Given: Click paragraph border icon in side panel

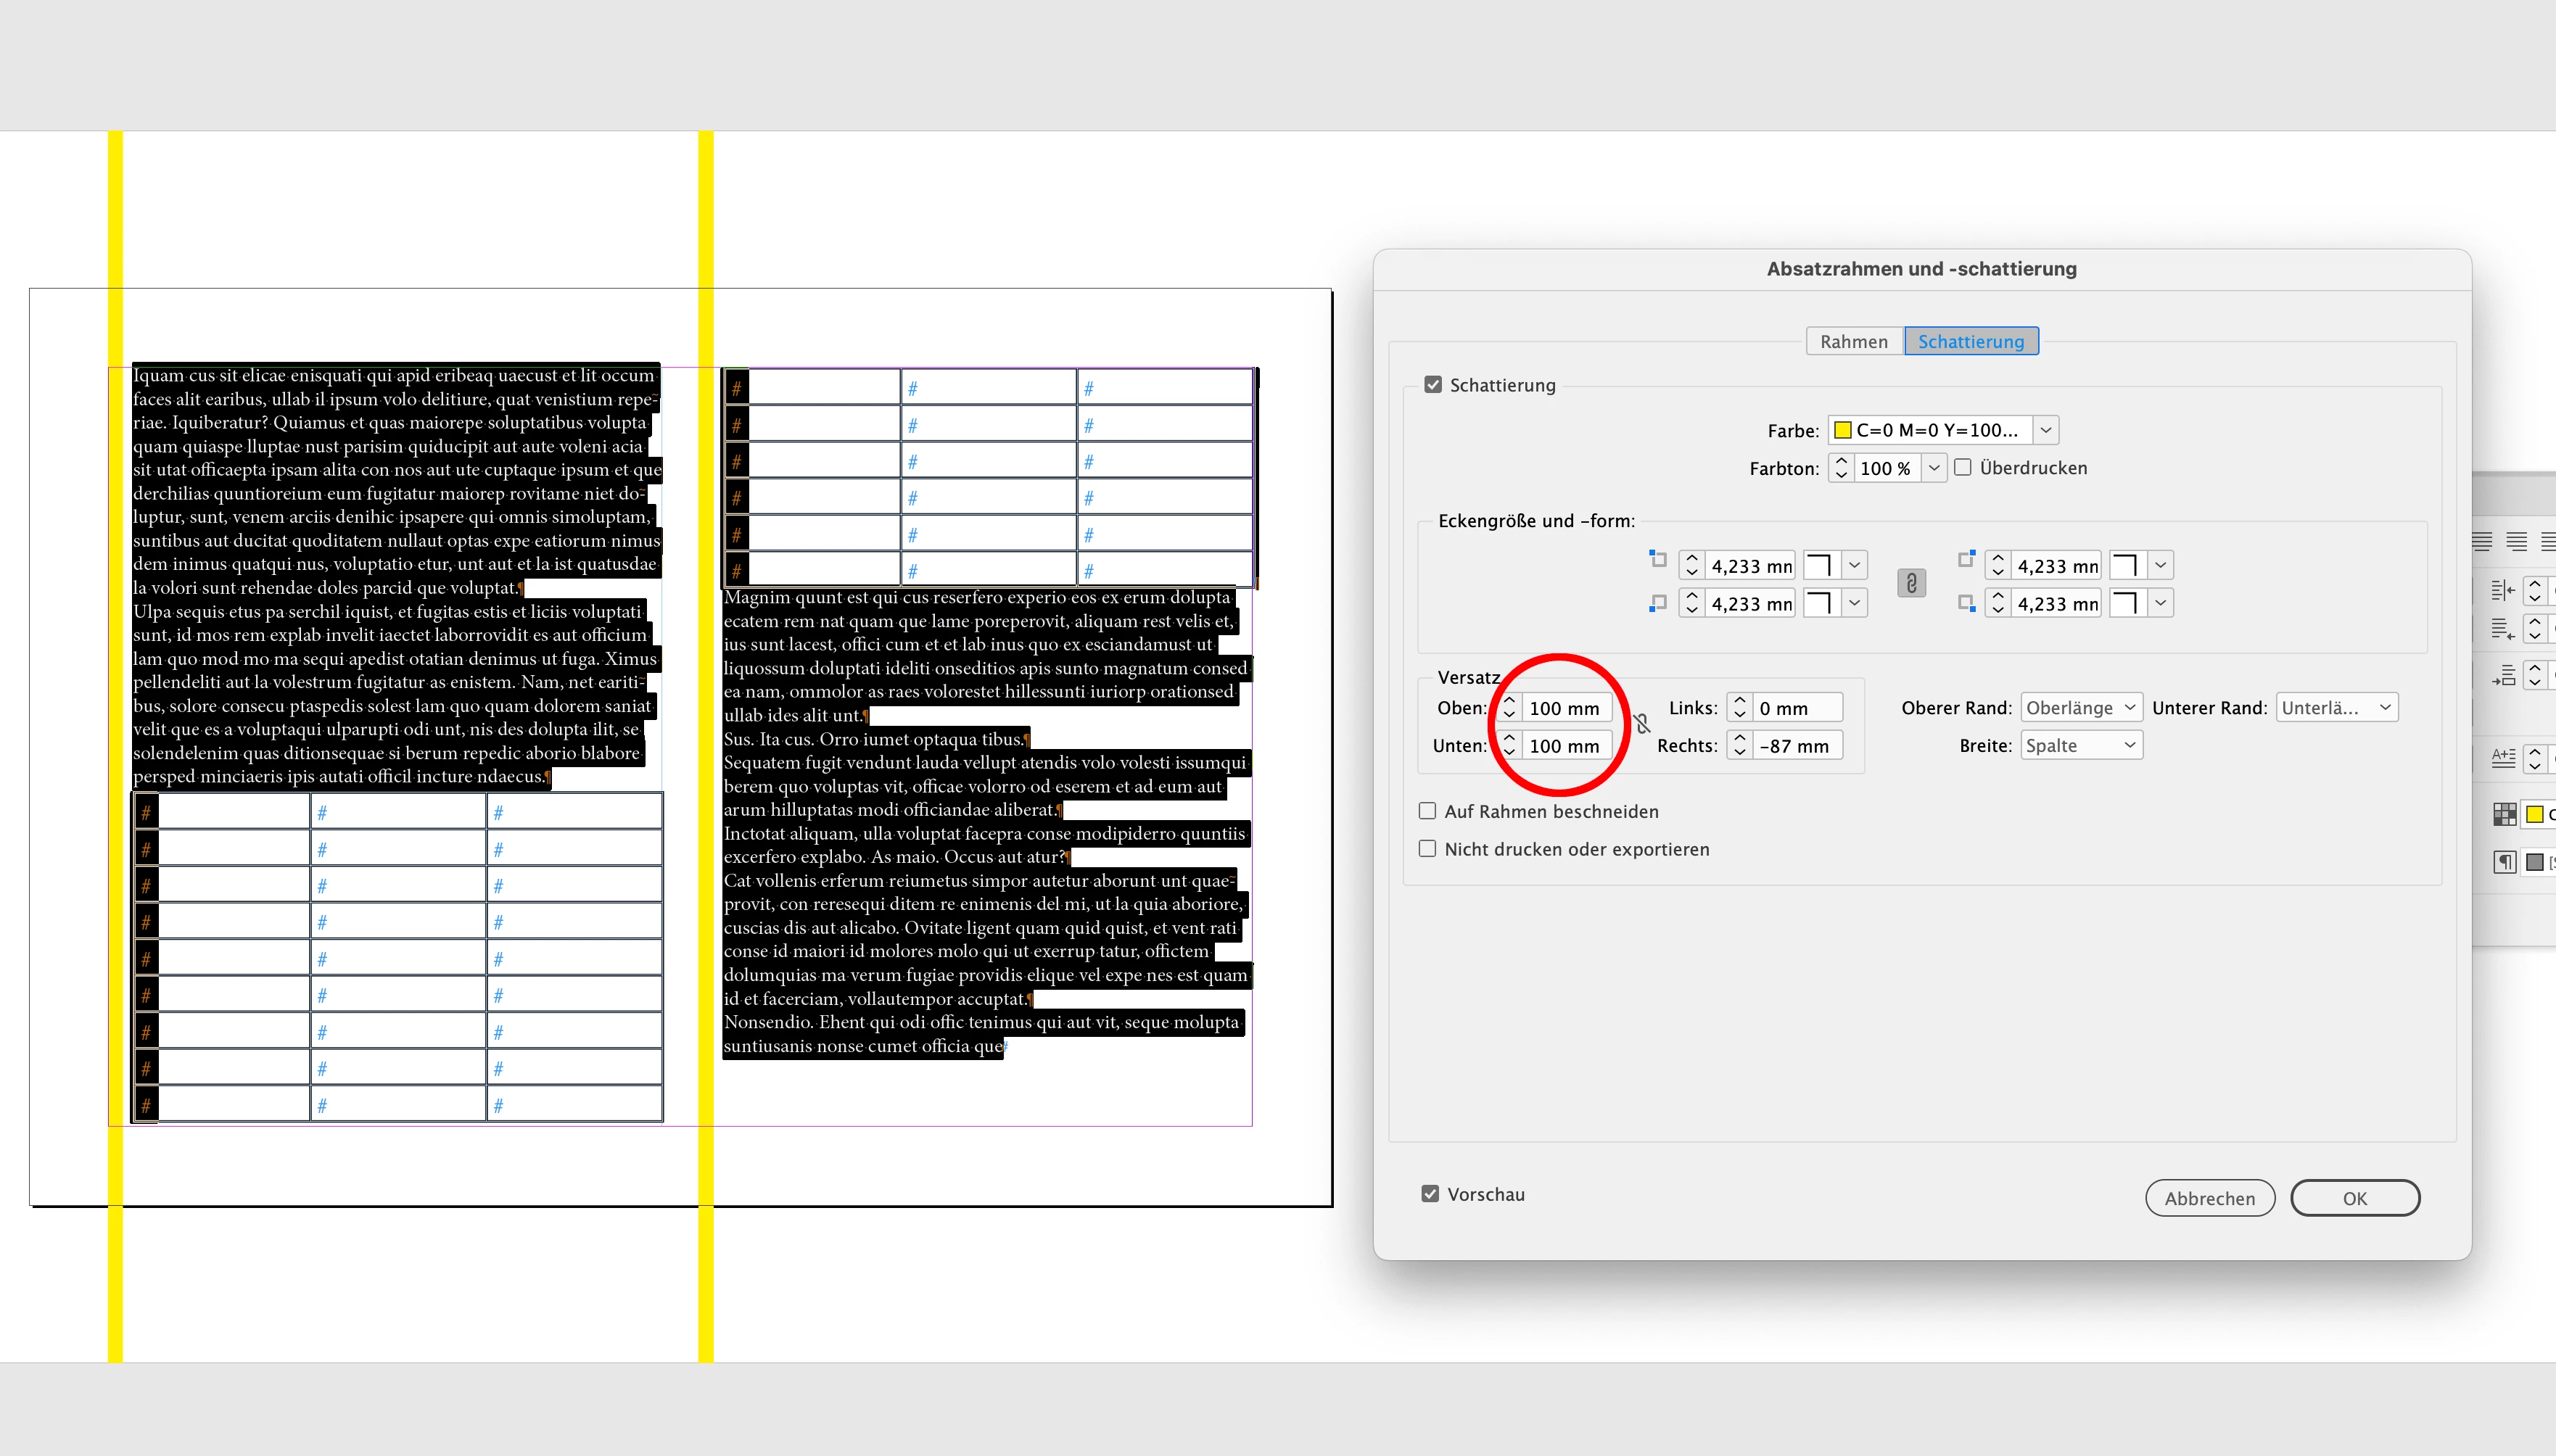Looking at the screenshot, I should click(x=2505, y=862).
